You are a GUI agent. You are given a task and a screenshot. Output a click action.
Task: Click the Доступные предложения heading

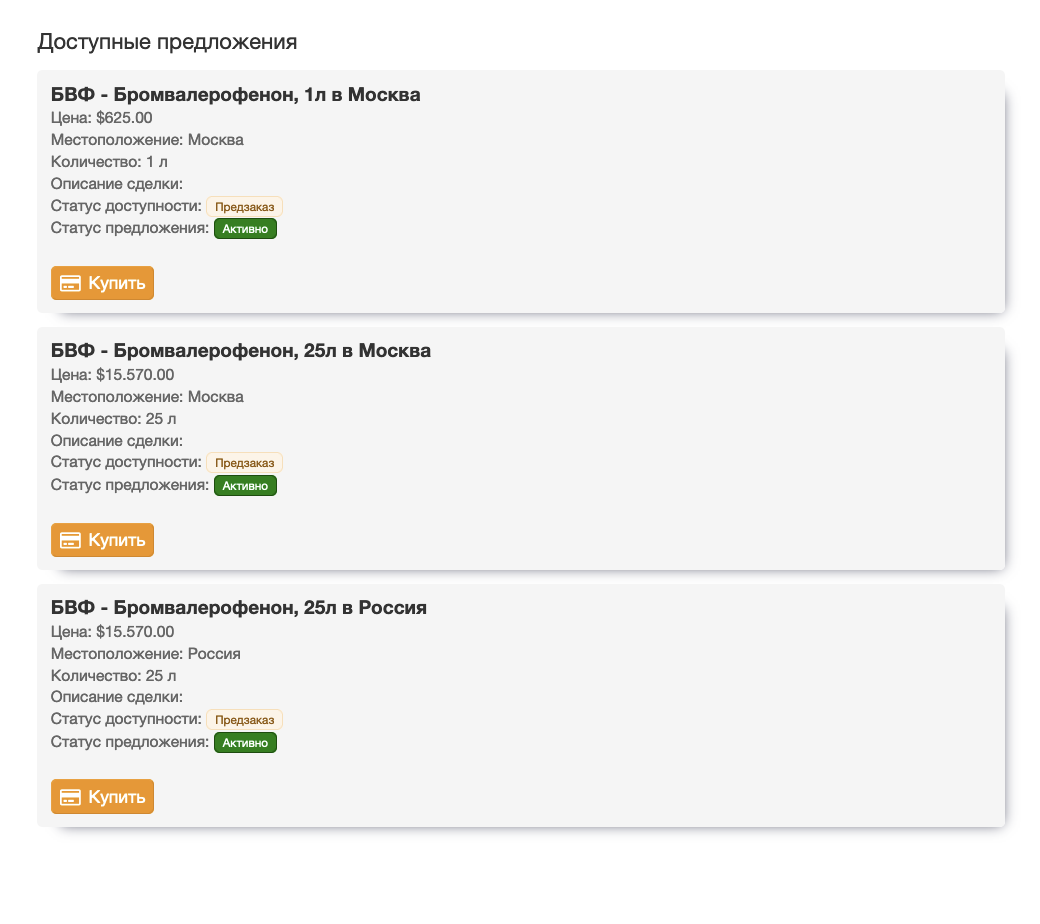pyautogui.click(x=167, y=42)
